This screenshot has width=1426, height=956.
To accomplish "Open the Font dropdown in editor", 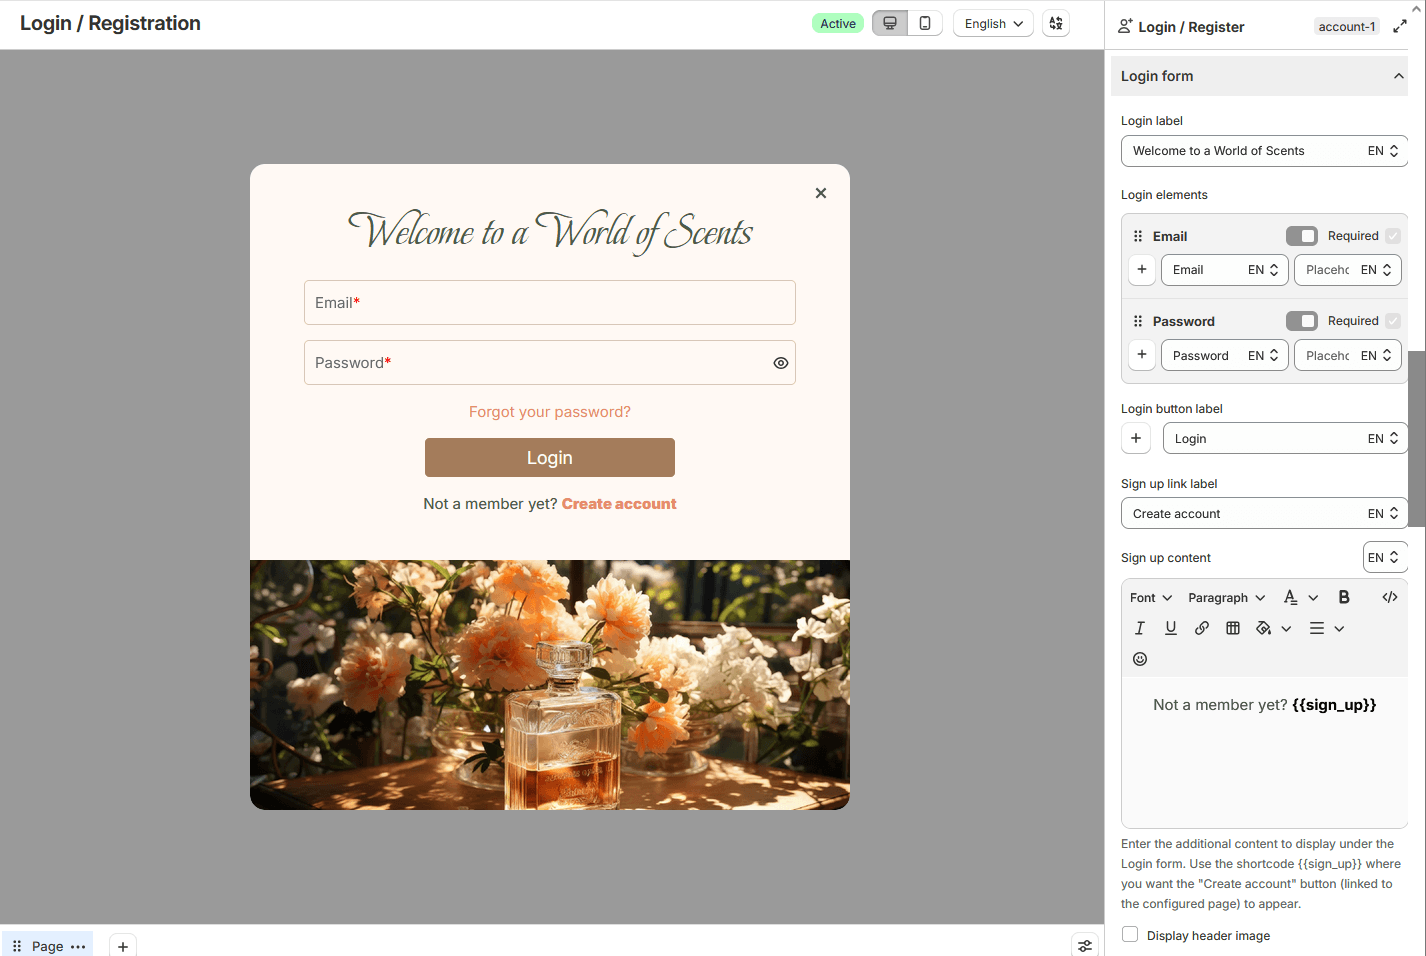I will 1151,597.
